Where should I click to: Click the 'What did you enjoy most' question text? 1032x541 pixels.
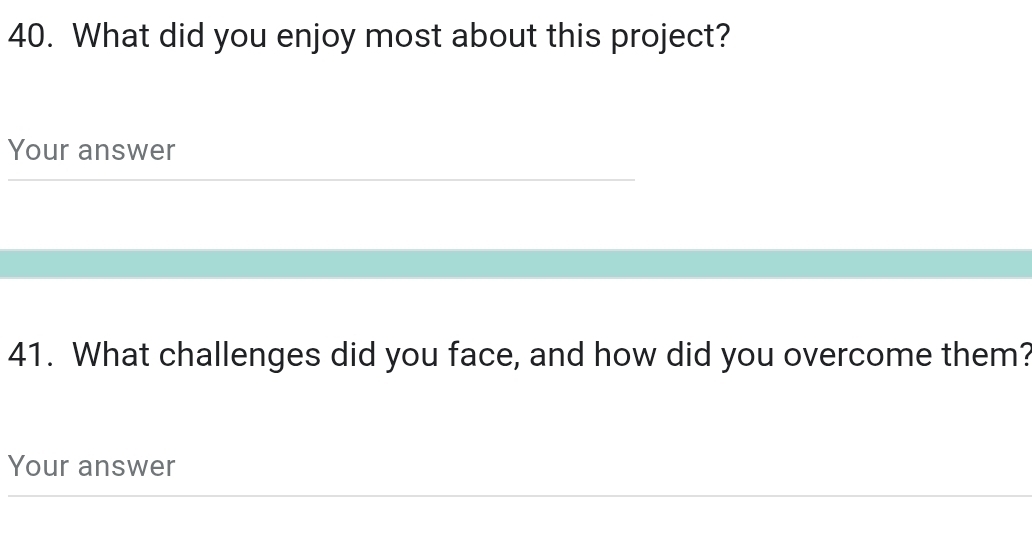(x=401, y=37)
